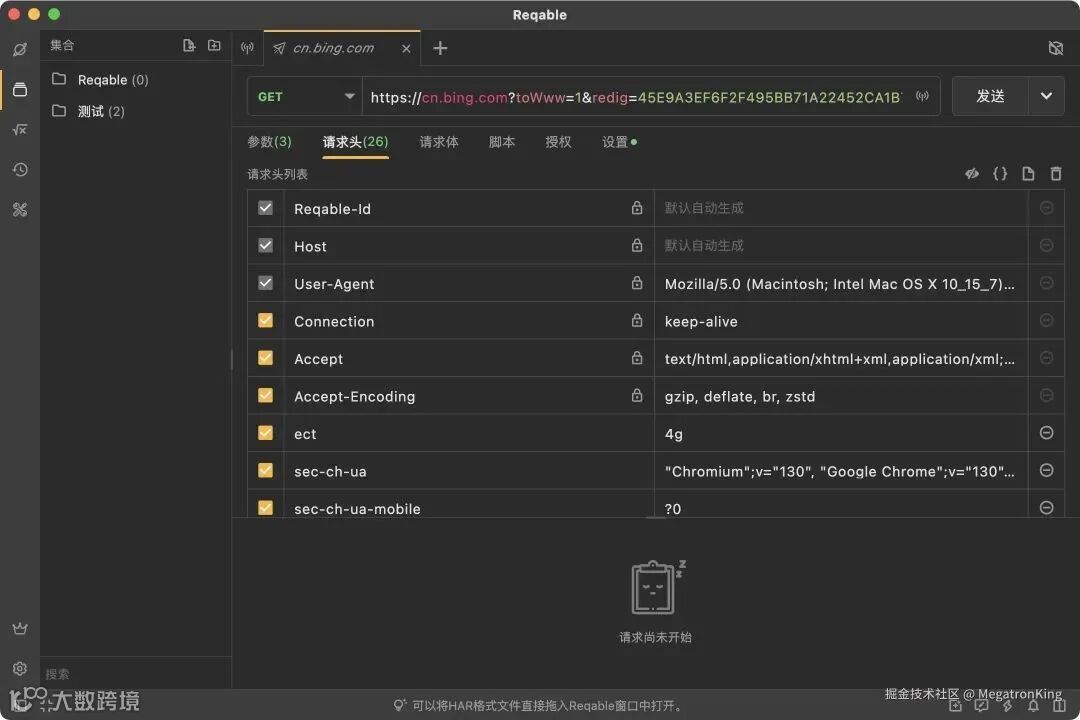This screenshot has width=1080, height=720.
Task: Click lock icon on Accept row
Action: [637, 358]
